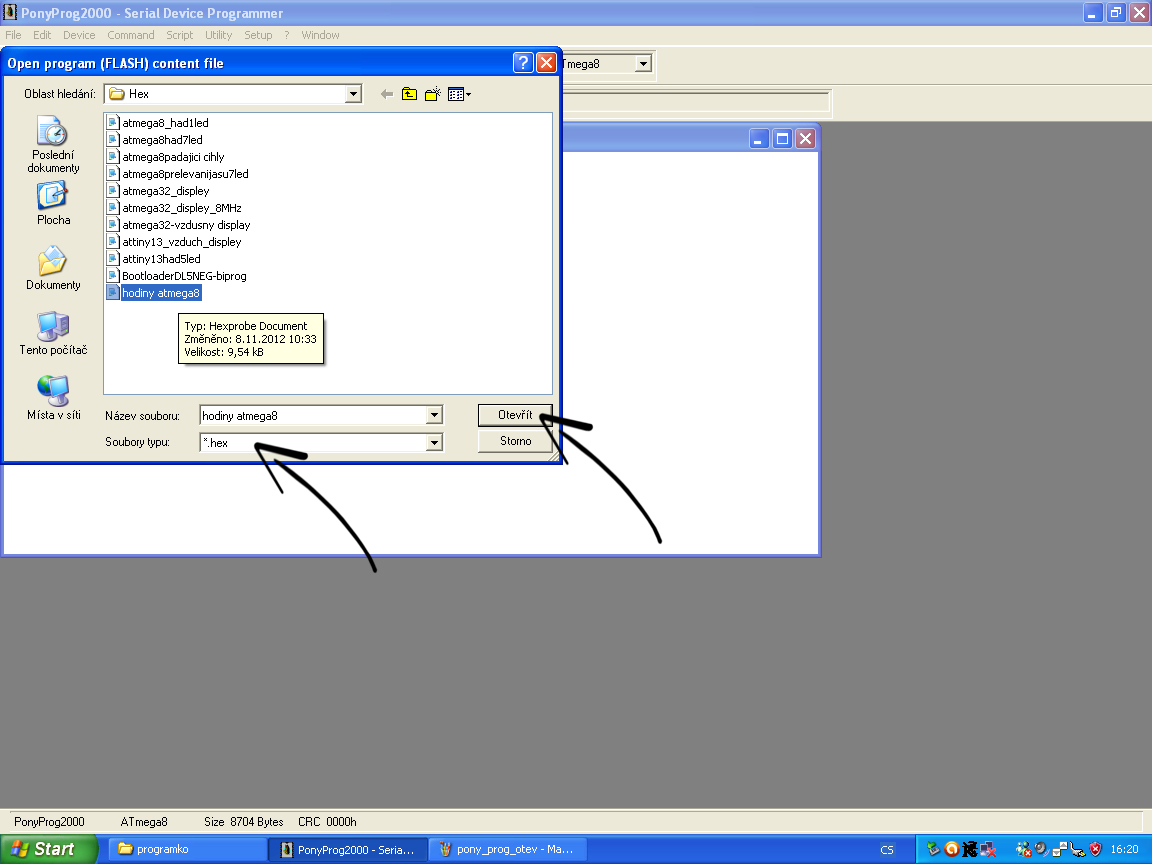The width and height of the screenshot is (1152, 864).
Task: Open the ? help menu
Action: coord(287,35)
